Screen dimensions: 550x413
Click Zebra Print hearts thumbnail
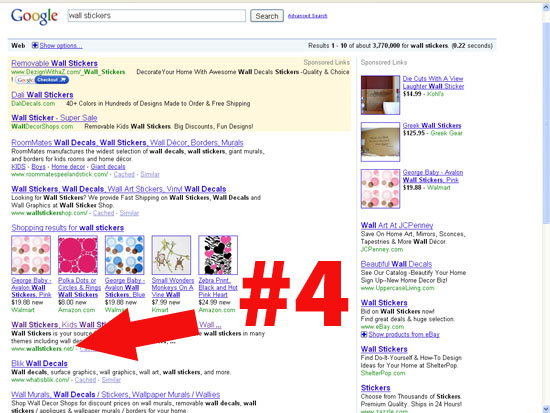(218, 255)
